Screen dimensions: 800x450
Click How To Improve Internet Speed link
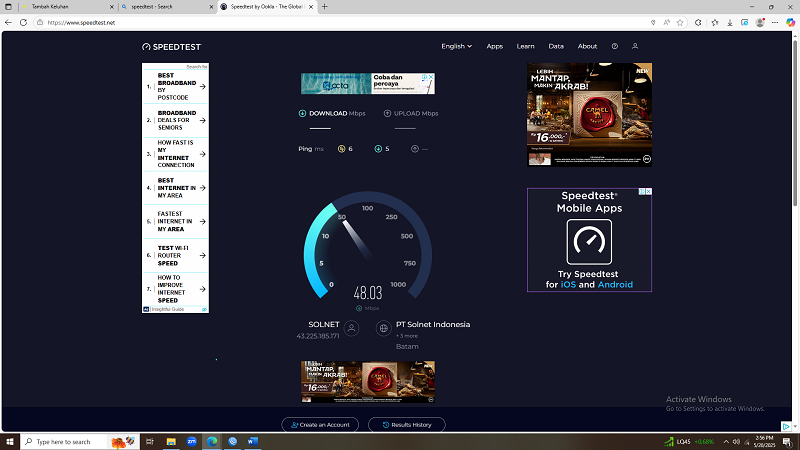pyautogui.click(x=176, y=289)
